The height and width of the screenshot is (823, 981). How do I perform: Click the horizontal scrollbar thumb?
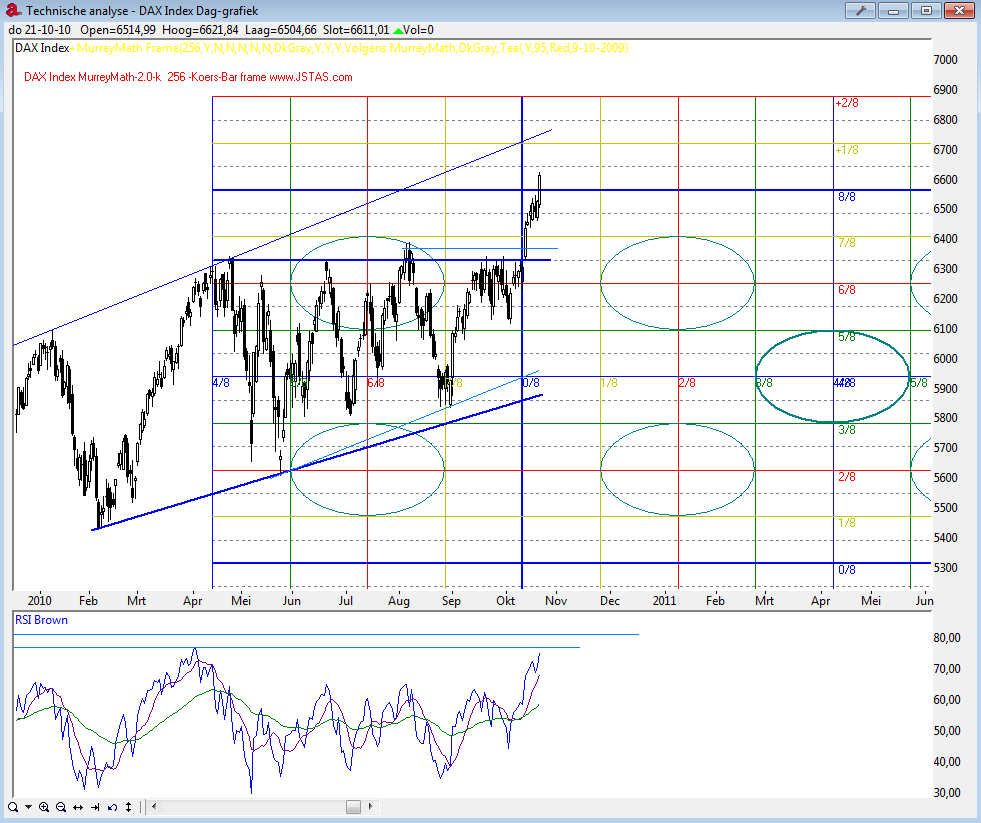pyautogui.click(x=353, y=807)
